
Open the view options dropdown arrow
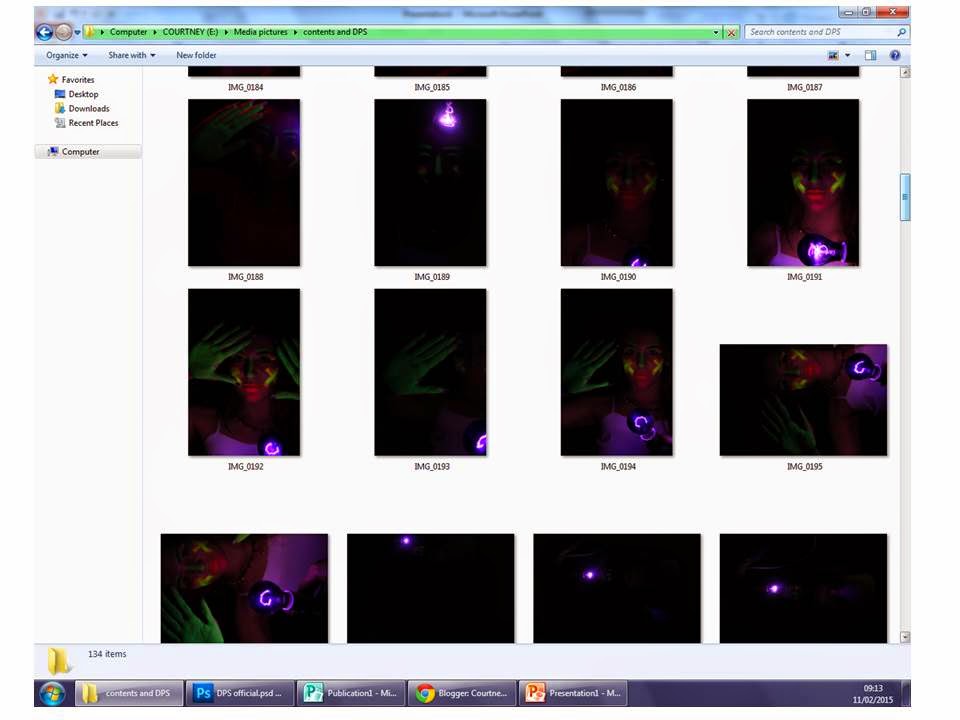[x=847, y=56]
